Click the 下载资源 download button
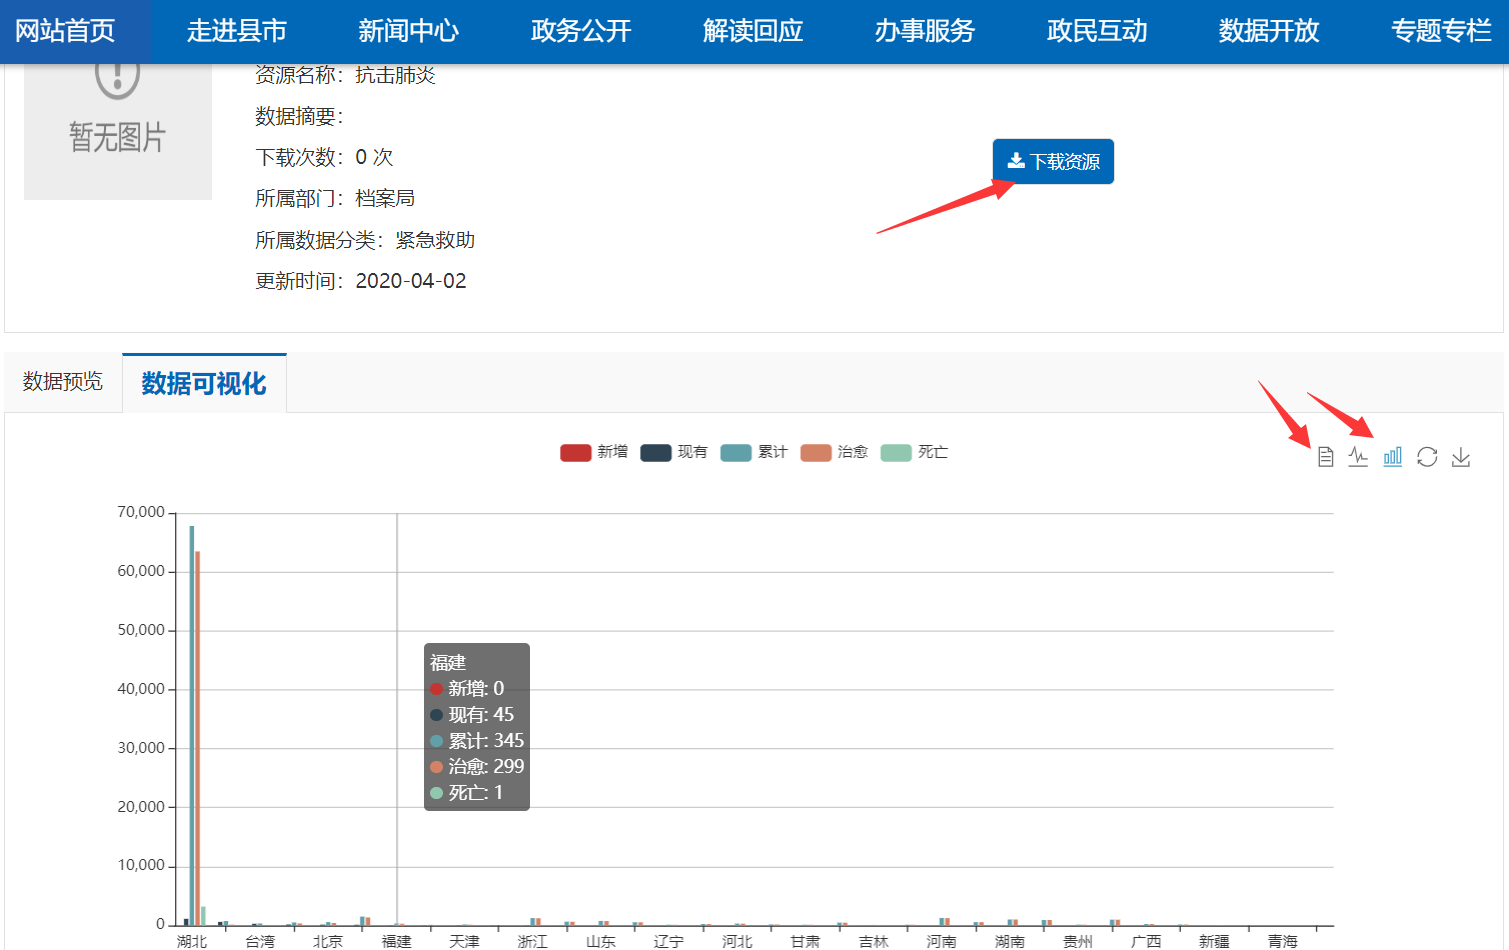This screenshot has width=1509, height=950. [1053, 162]
